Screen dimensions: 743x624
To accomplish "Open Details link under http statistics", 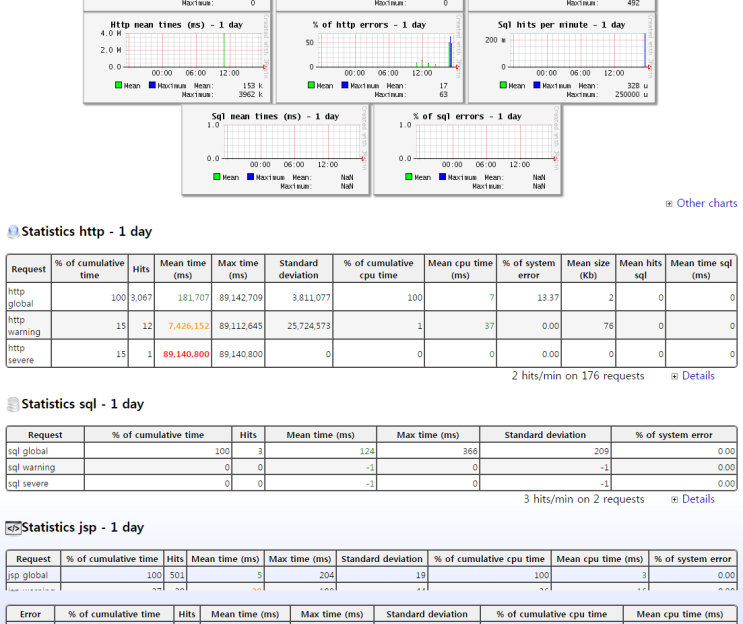I will tap(698, 376).
